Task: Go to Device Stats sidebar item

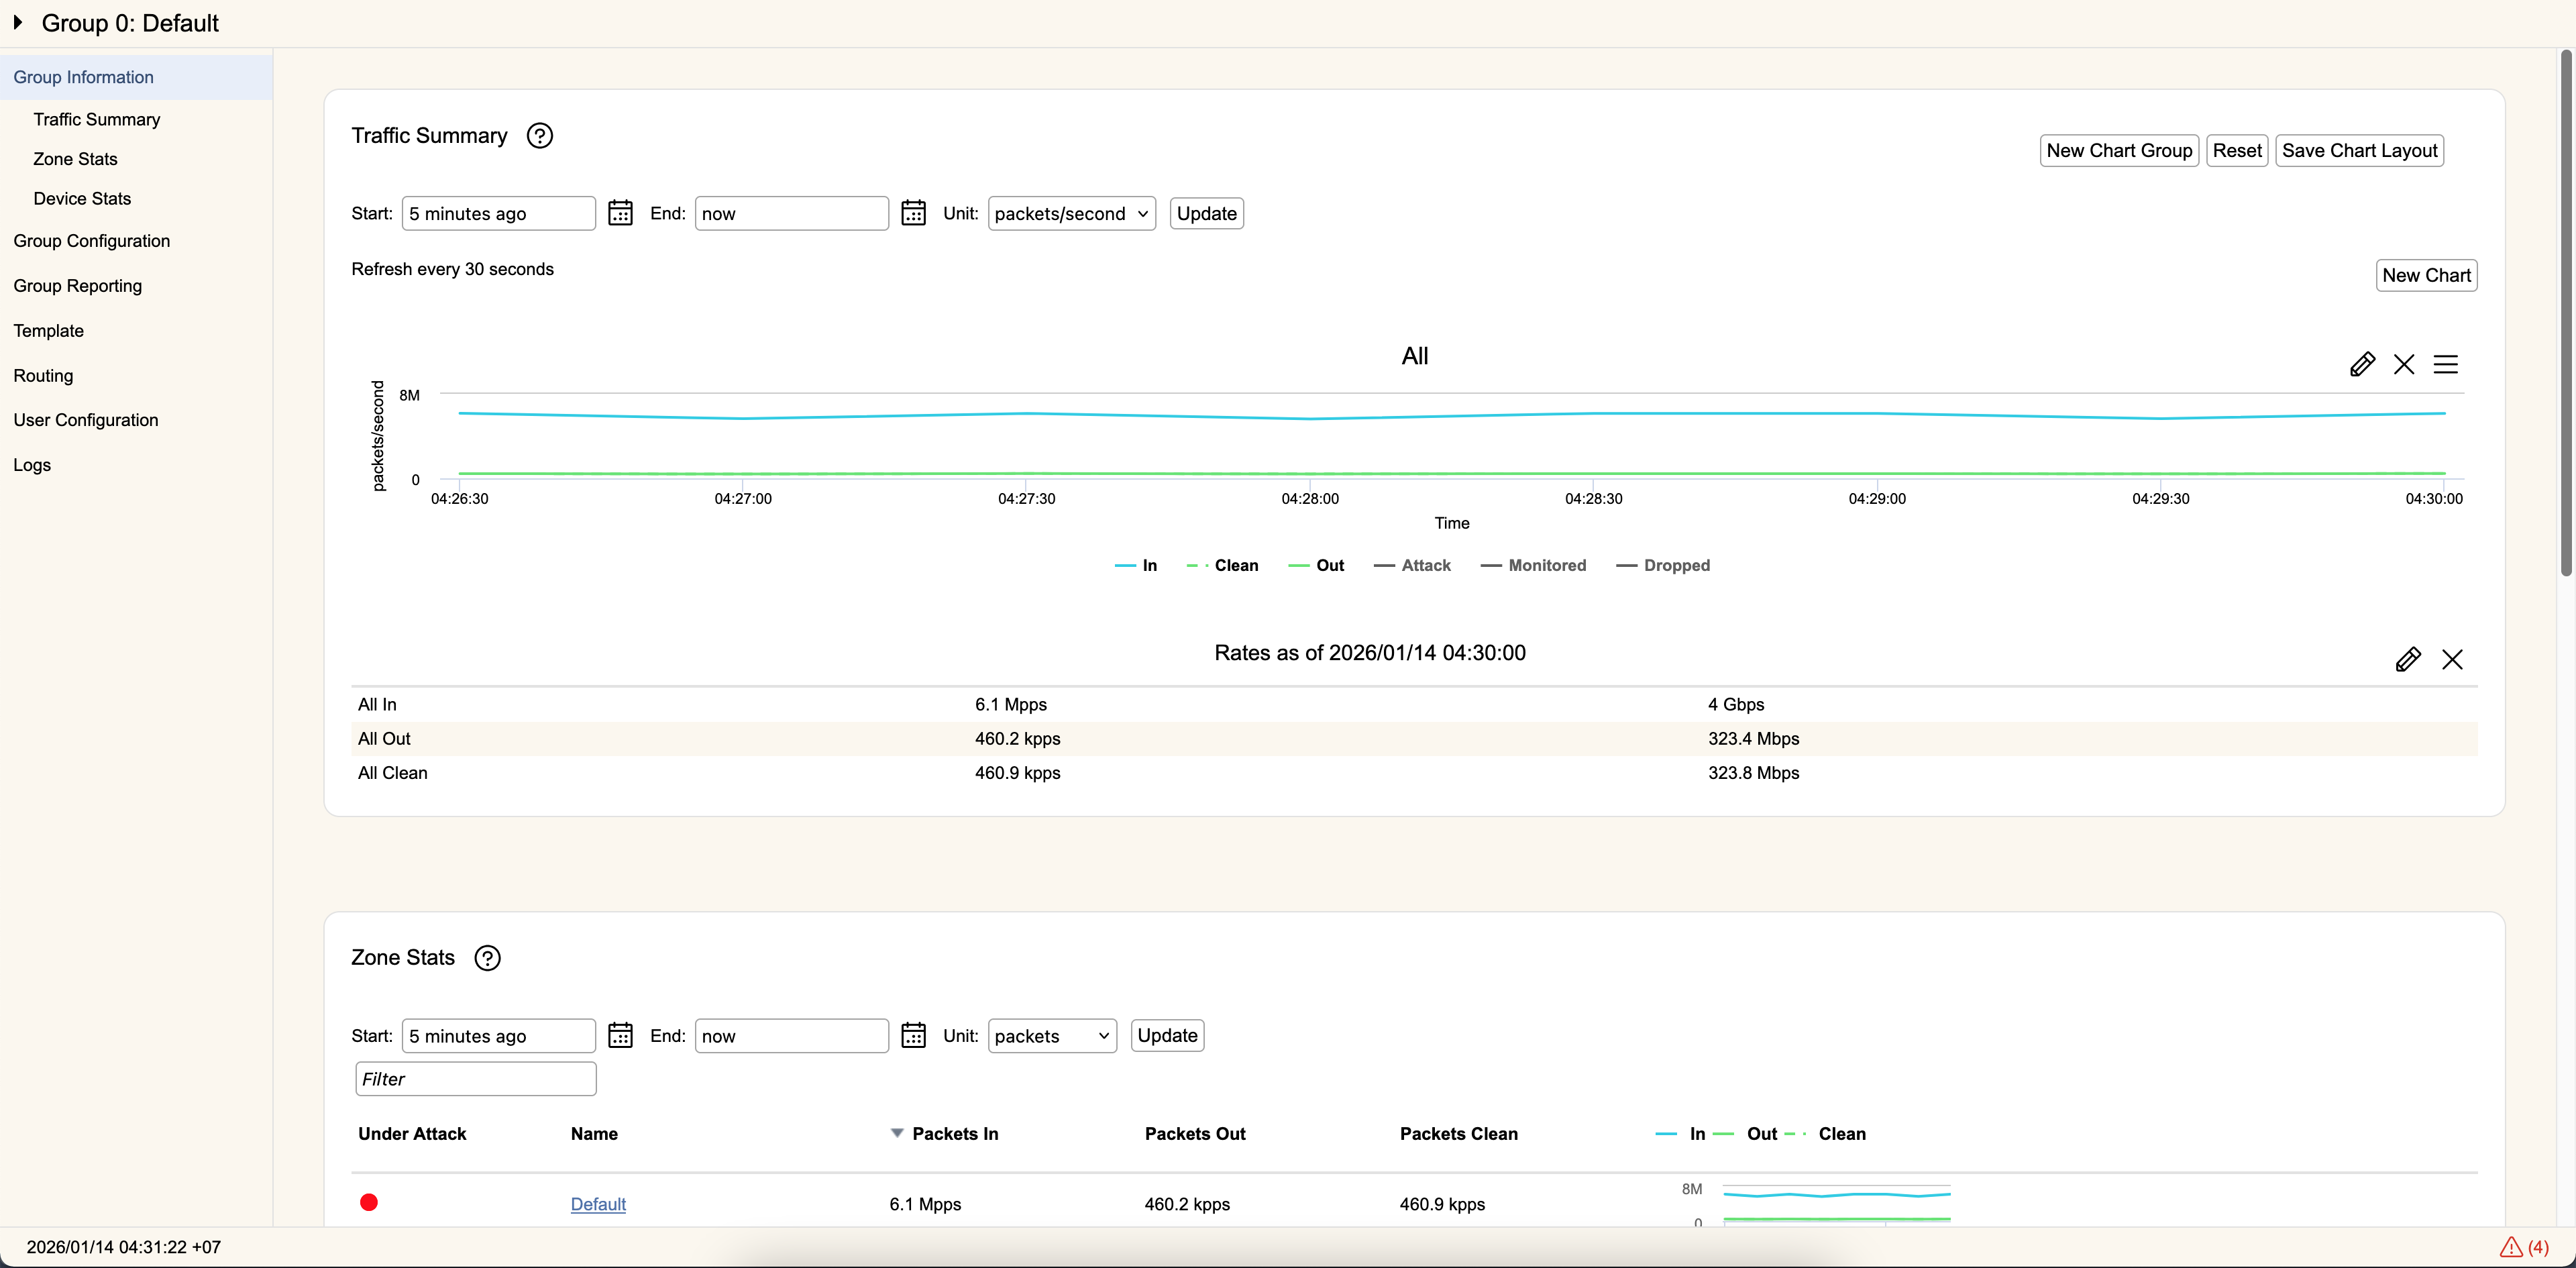Action: click(82, 198)
